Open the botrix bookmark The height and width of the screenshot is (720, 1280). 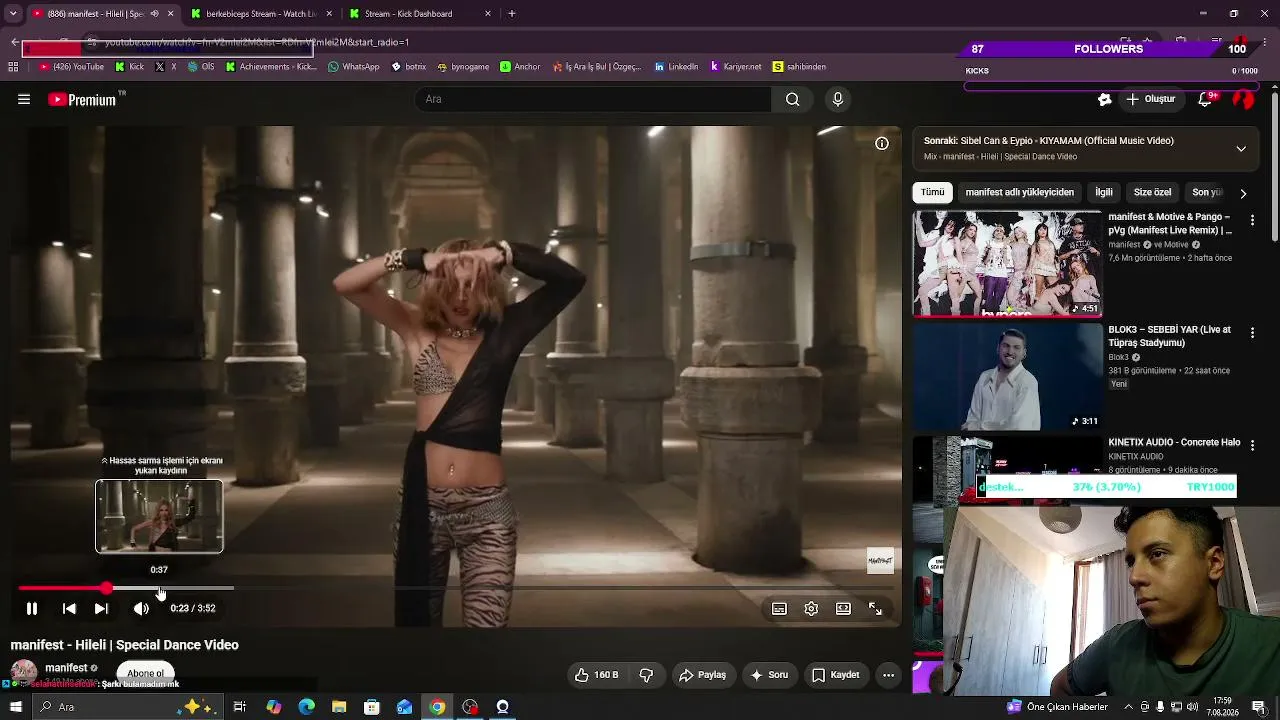click(409, 67)
